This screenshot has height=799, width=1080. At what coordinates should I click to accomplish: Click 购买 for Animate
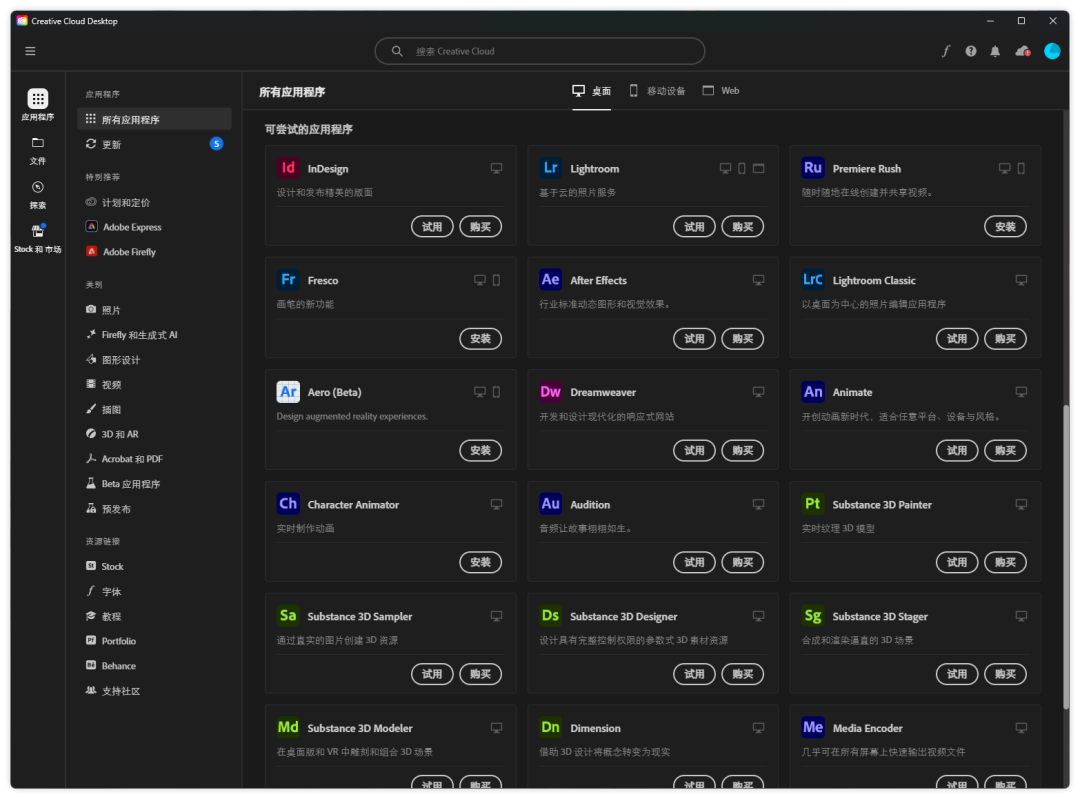point(1005,450)
